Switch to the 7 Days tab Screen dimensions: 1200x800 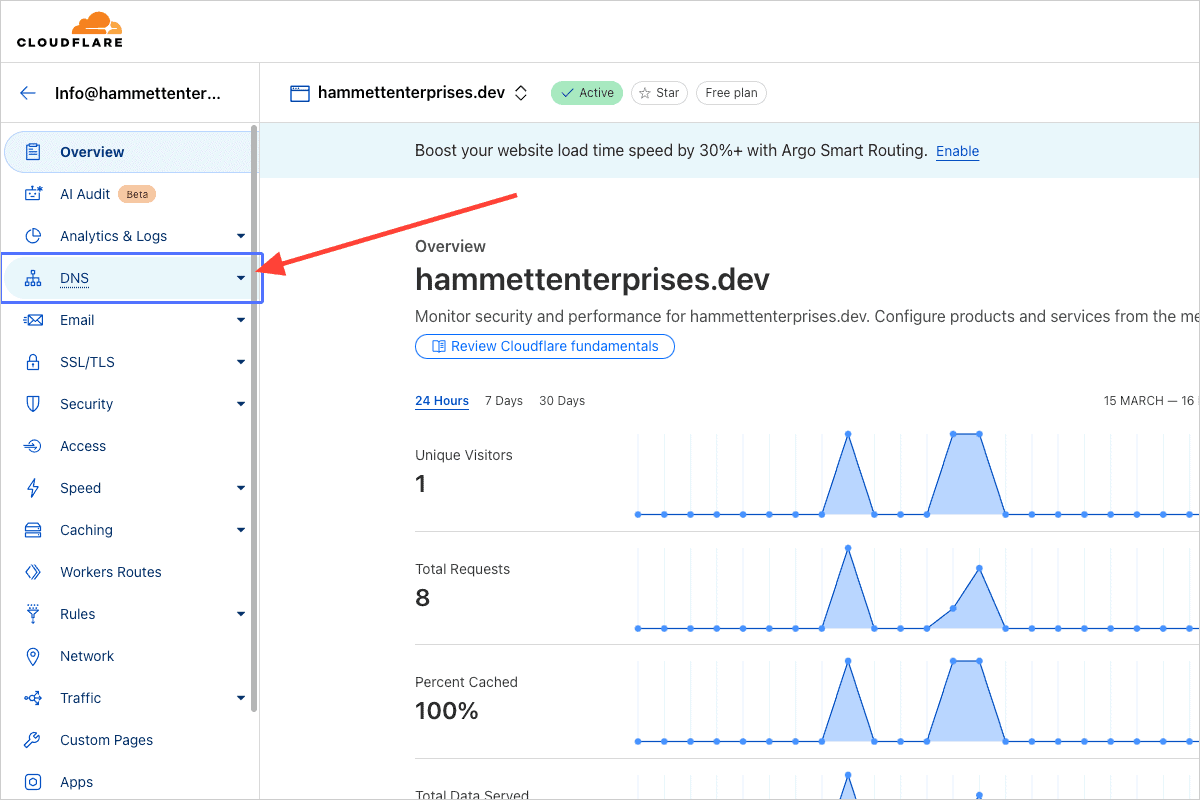click(504, 401)
